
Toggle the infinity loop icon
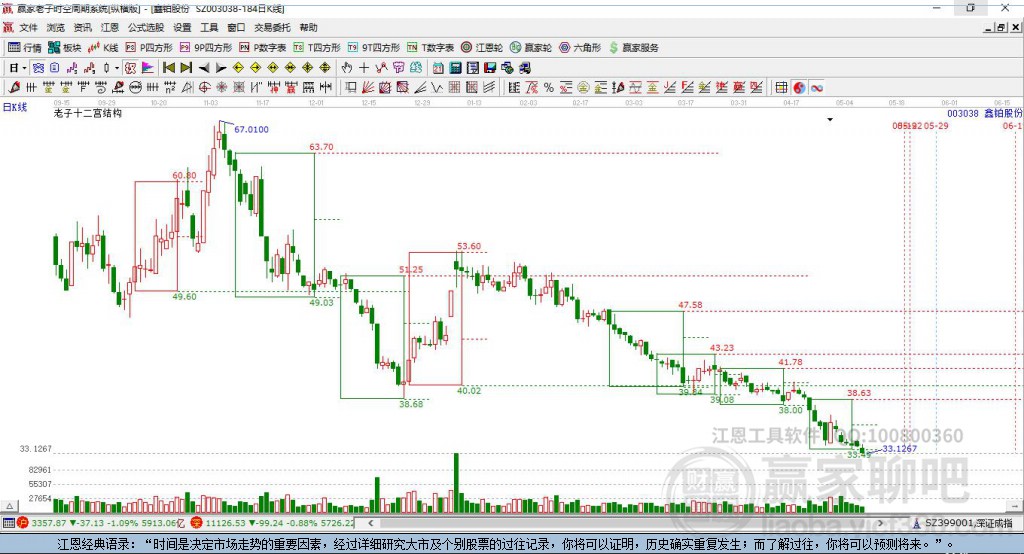(816, 88)
